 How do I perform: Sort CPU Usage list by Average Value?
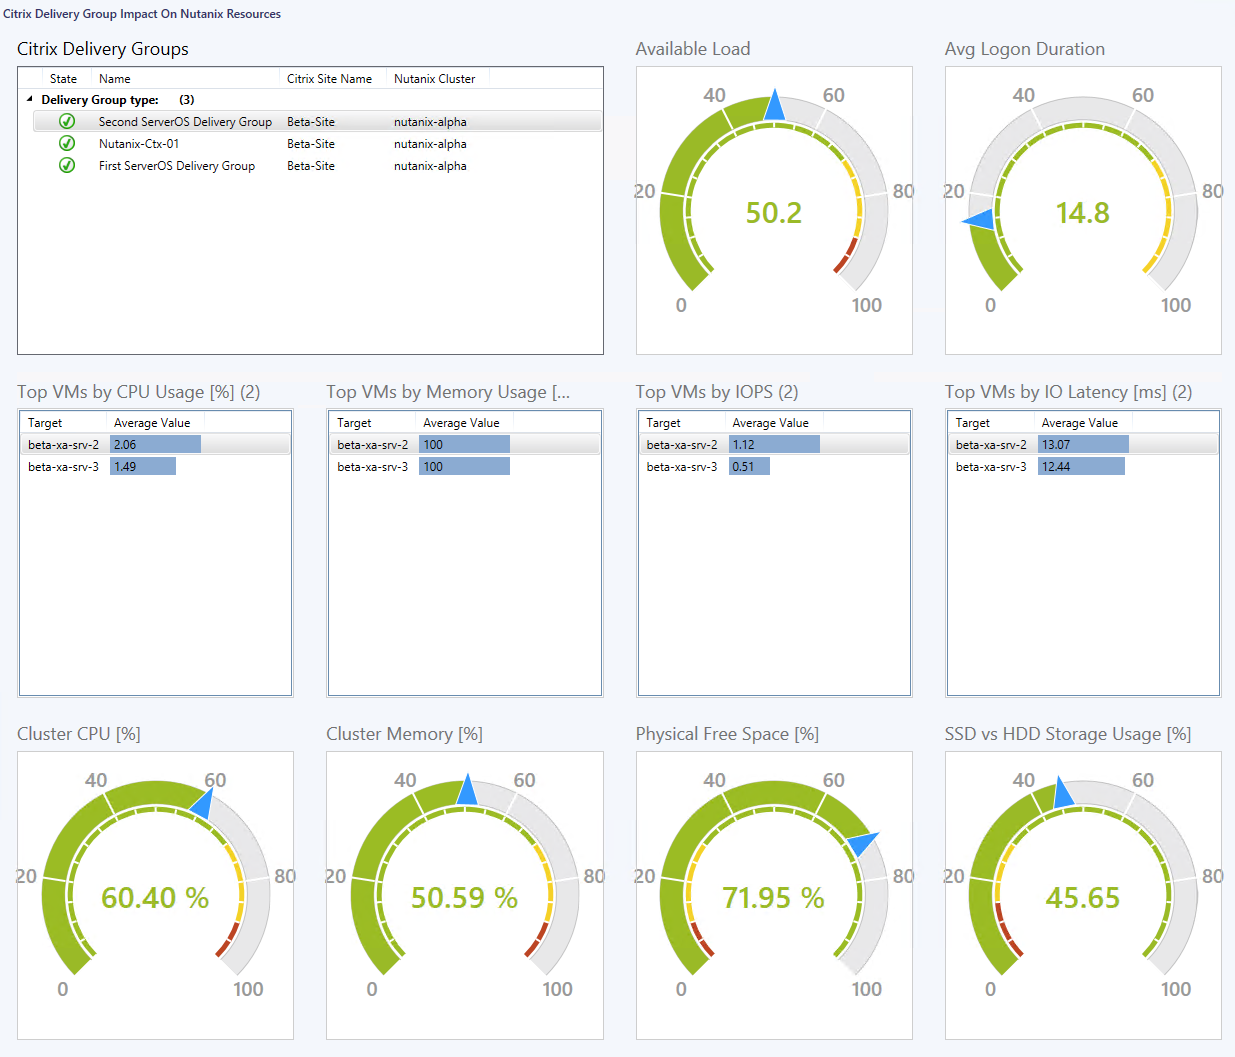152,423
